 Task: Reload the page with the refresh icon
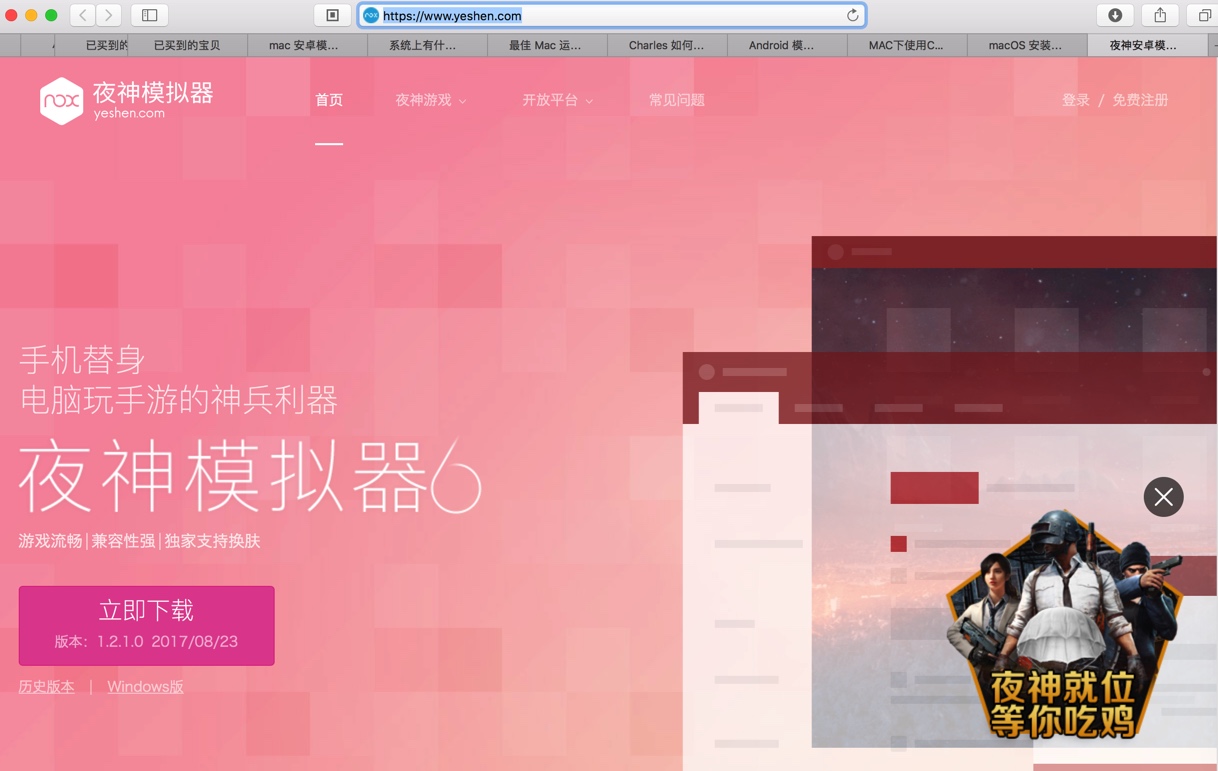pos(852,15)
